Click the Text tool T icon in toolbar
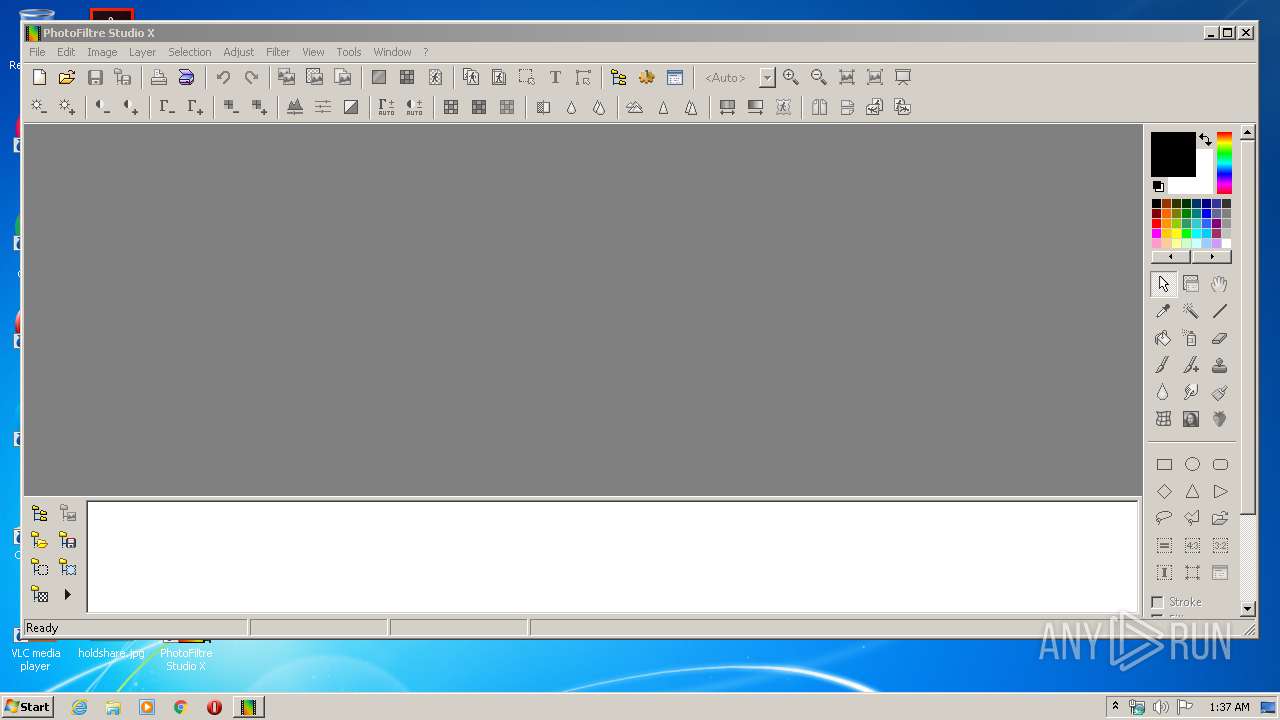The height and width of the screenshot is (720, 1280). point(555,77)
